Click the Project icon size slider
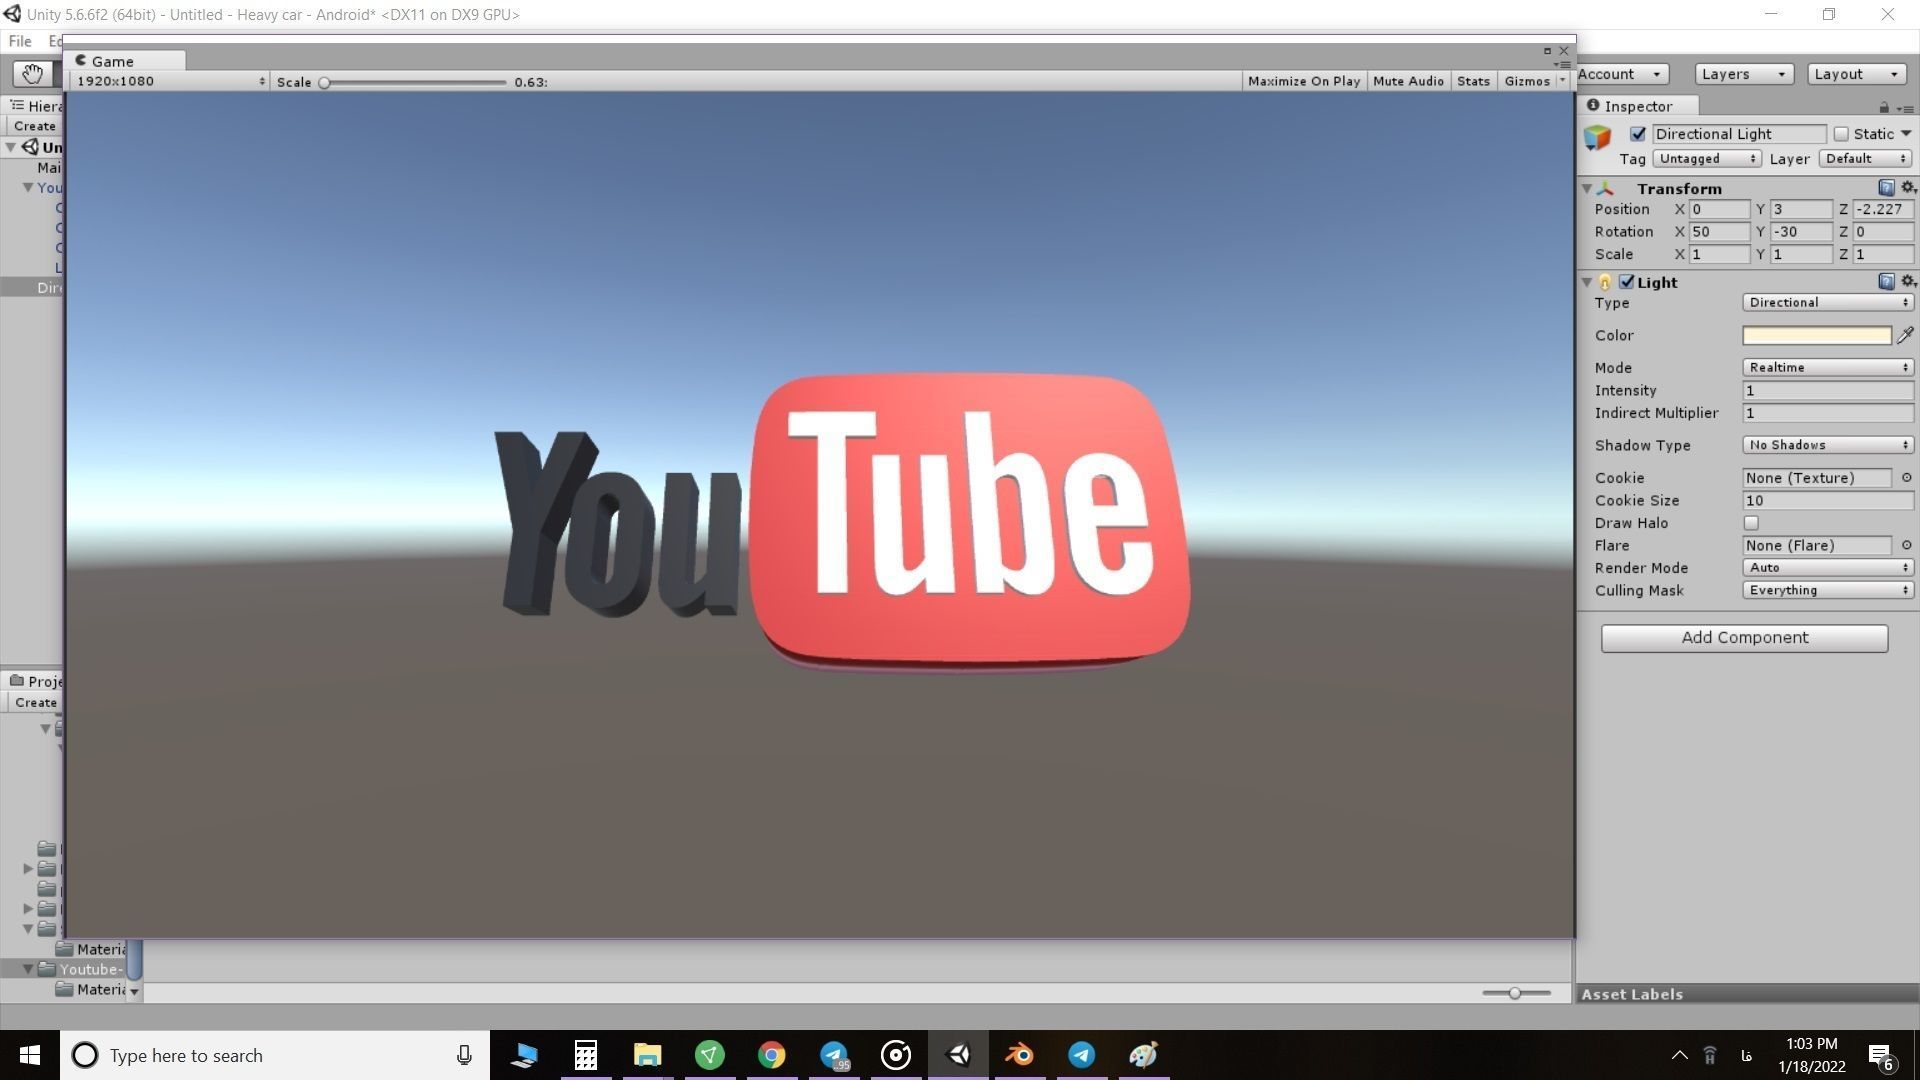The image size is (1920, 1080). tap(1516, 993)
